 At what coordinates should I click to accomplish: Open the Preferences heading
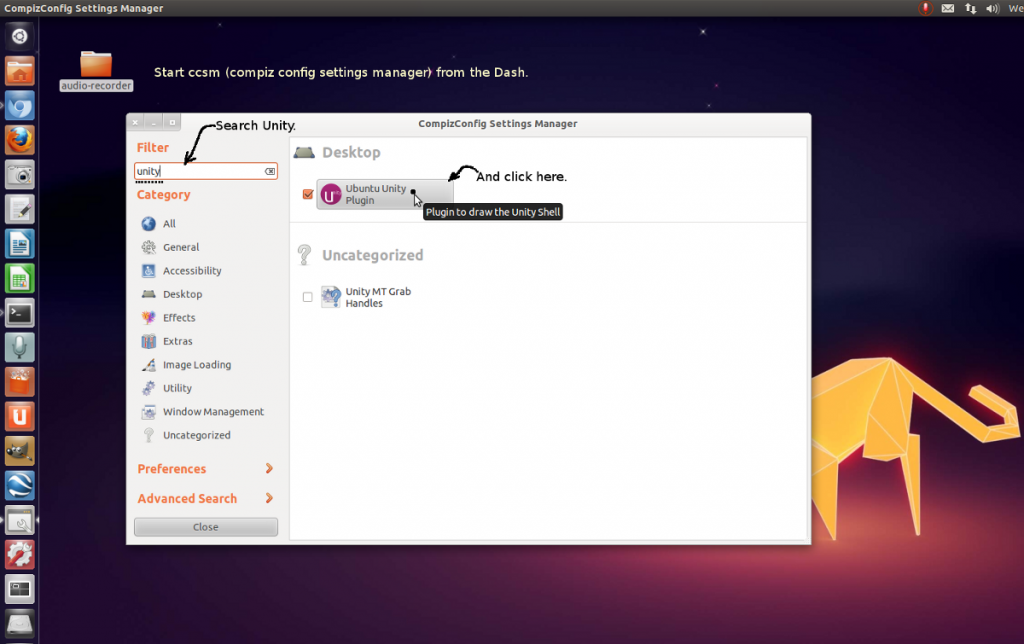pos(172,469)
